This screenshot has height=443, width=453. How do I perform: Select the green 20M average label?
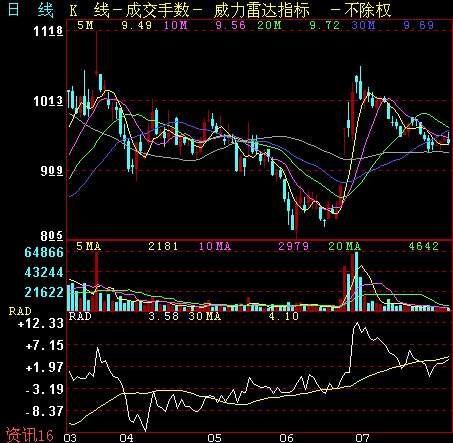[x=269, y=25]
